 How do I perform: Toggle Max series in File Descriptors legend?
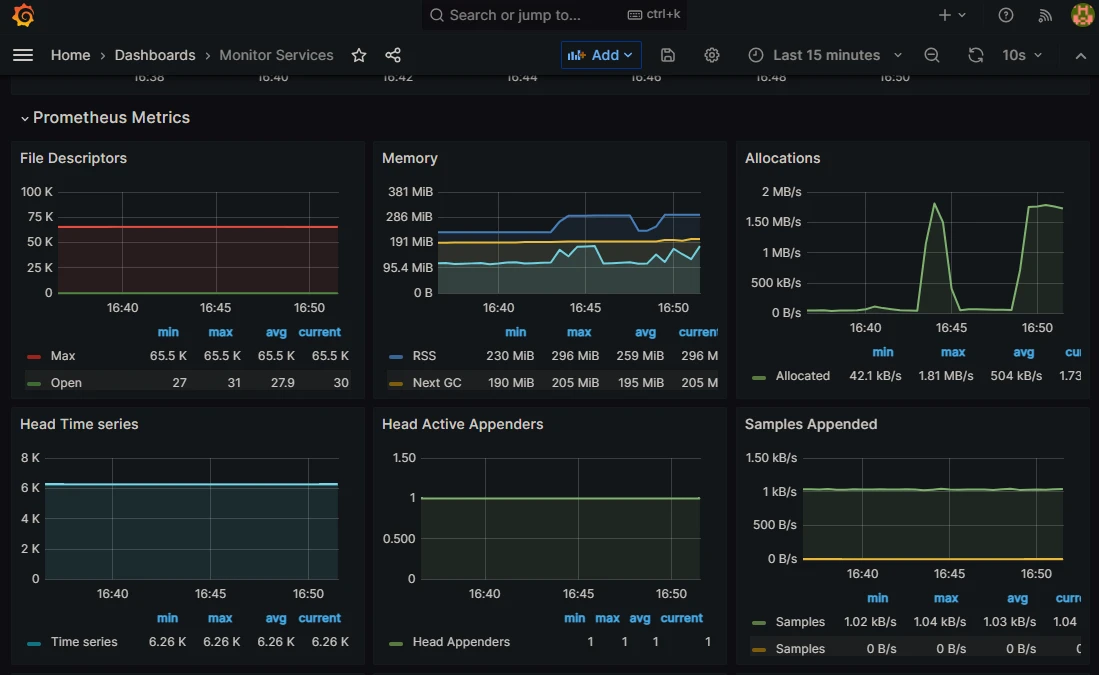62,356
